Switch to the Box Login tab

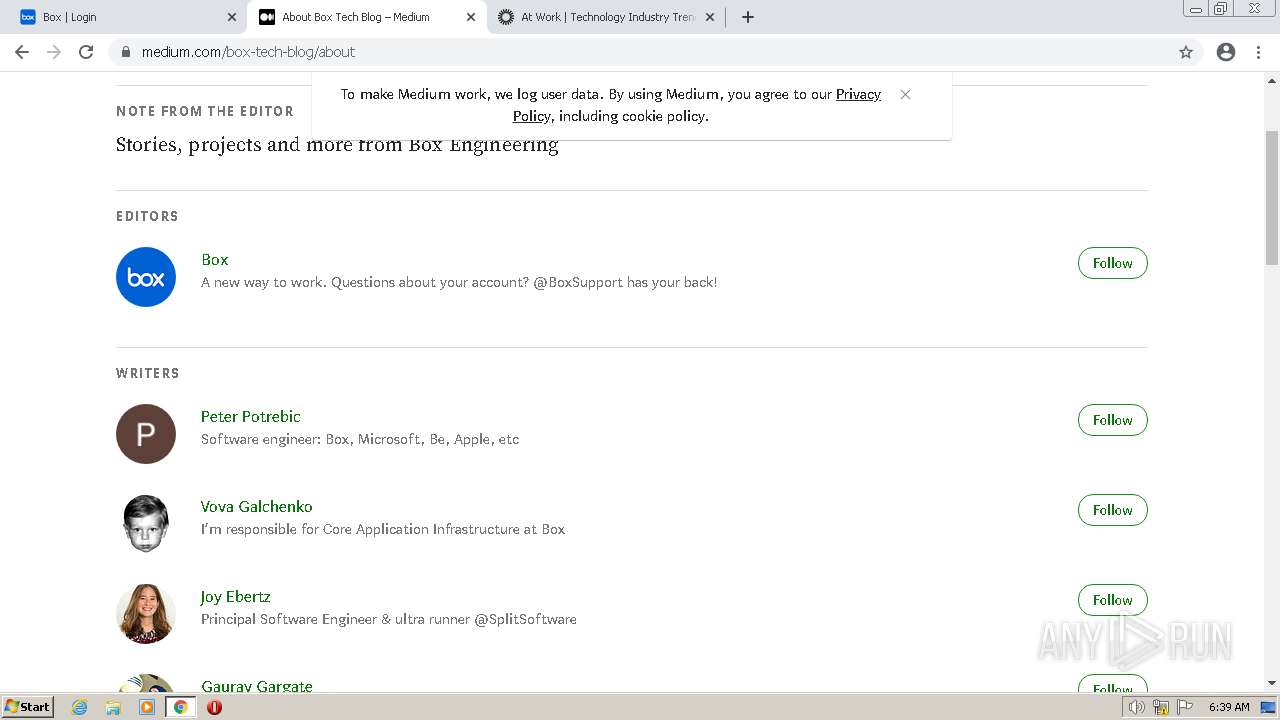point(128,17)
